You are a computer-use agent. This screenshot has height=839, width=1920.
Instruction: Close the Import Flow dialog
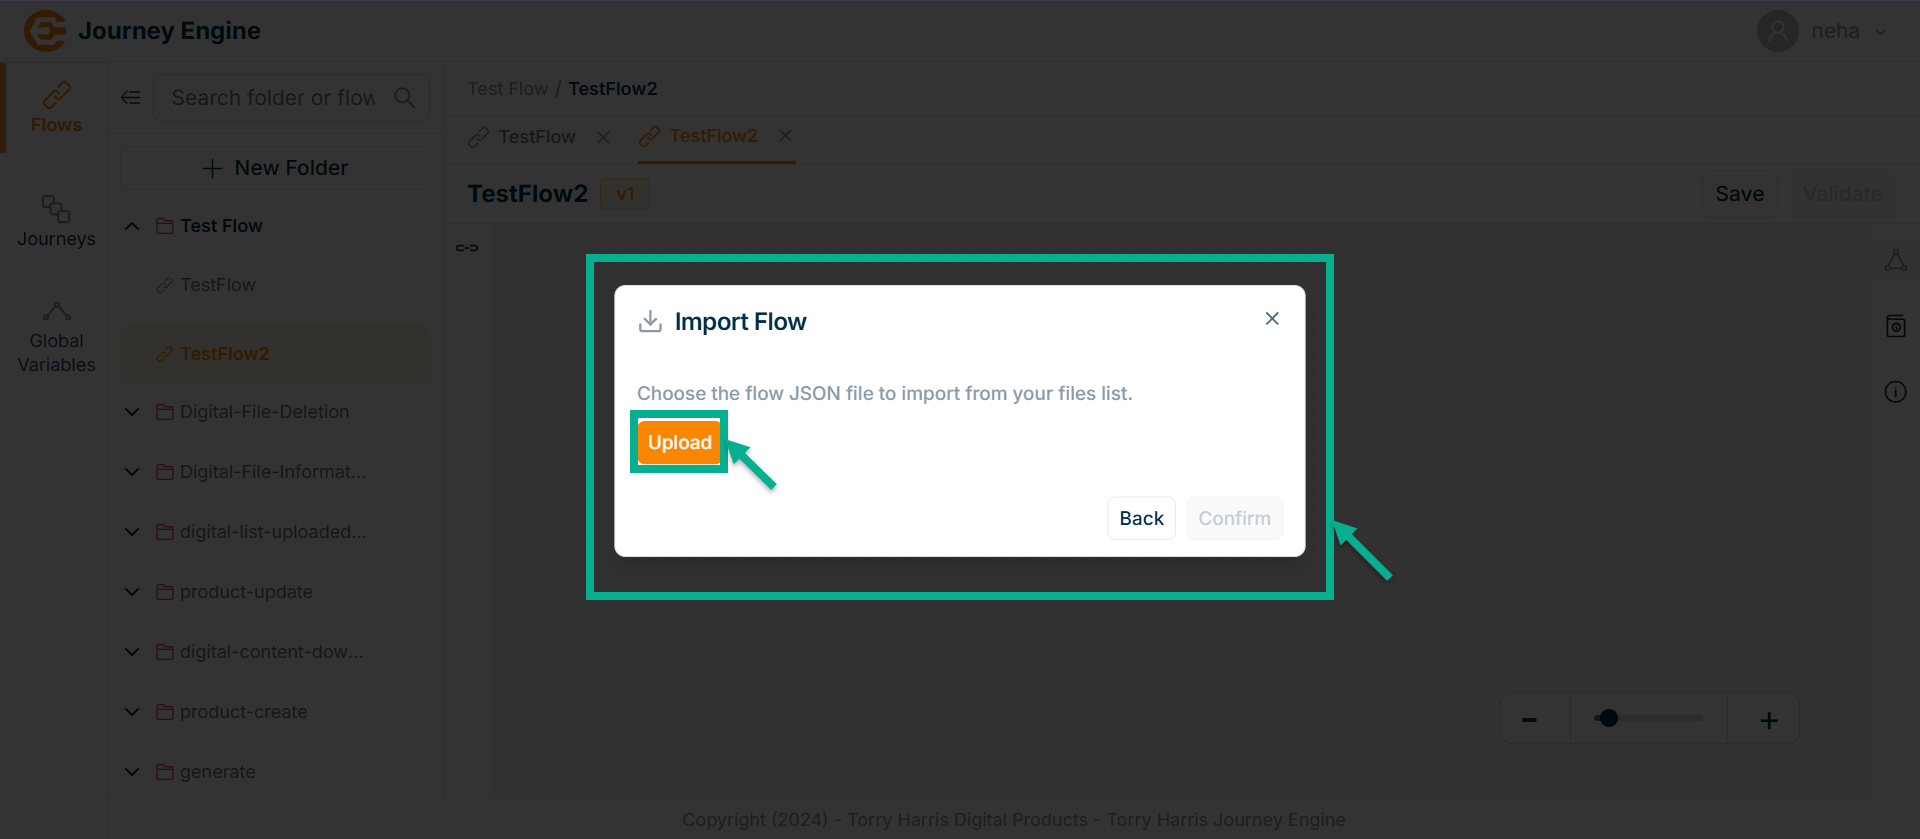pyautogui.click(x=1271, y=318)
